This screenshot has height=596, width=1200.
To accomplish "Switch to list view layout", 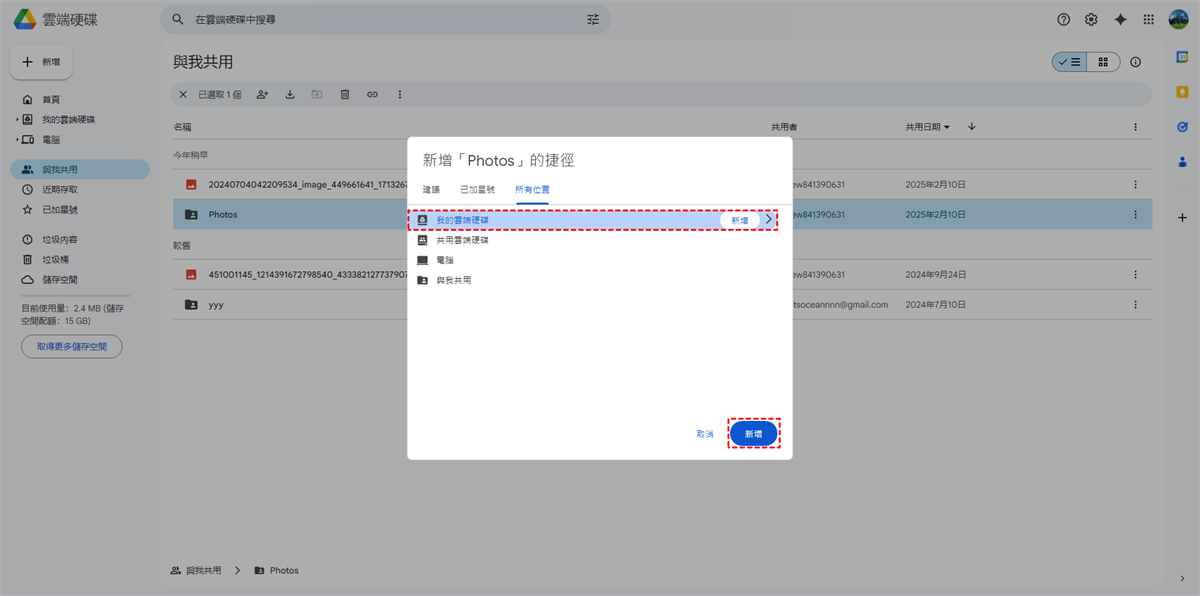I will [x=1069, y=62].
